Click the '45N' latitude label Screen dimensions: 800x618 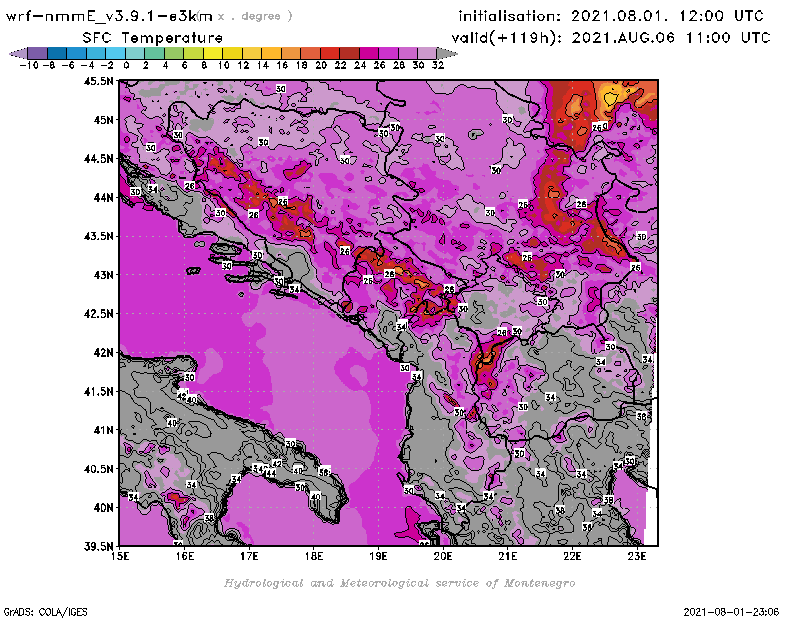103,120
